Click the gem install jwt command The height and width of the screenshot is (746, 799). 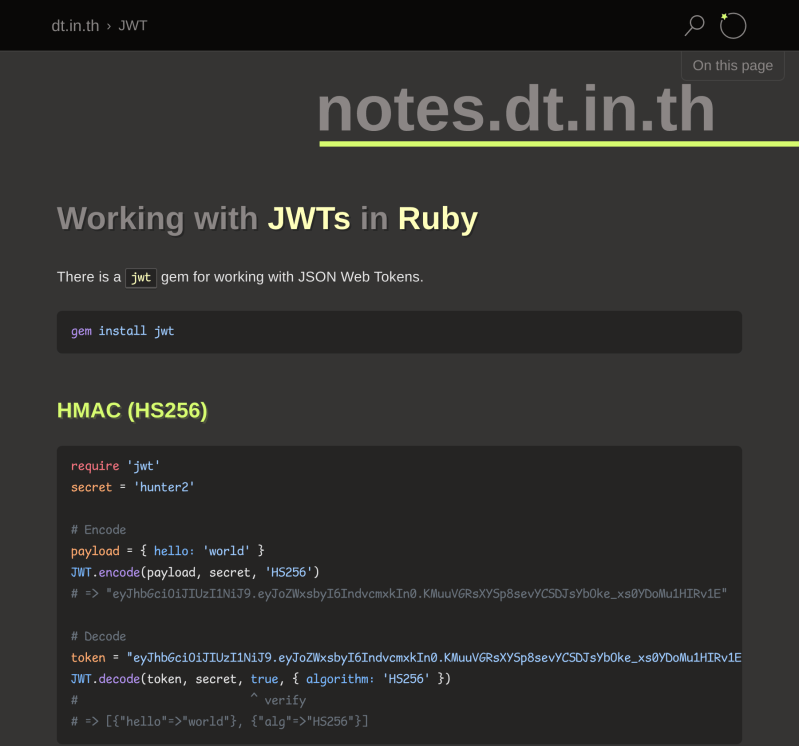tap(122, 331)
